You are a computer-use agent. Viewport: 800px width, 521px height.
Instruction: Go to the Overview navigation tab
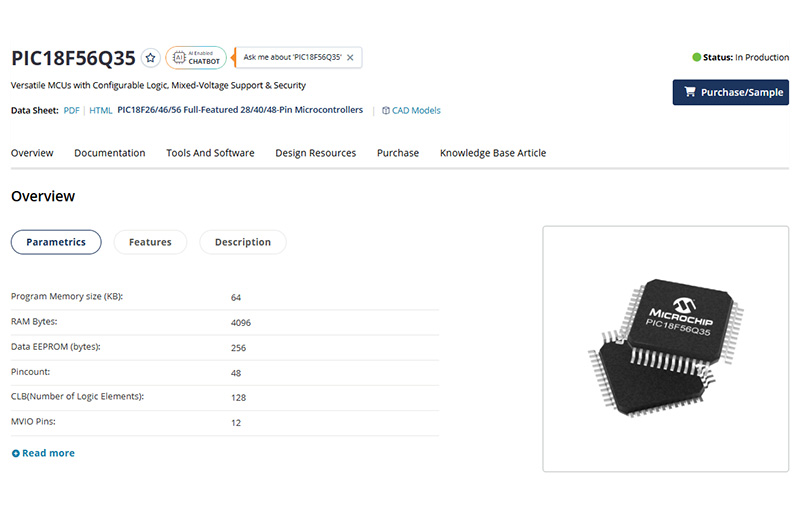(32, 153)
